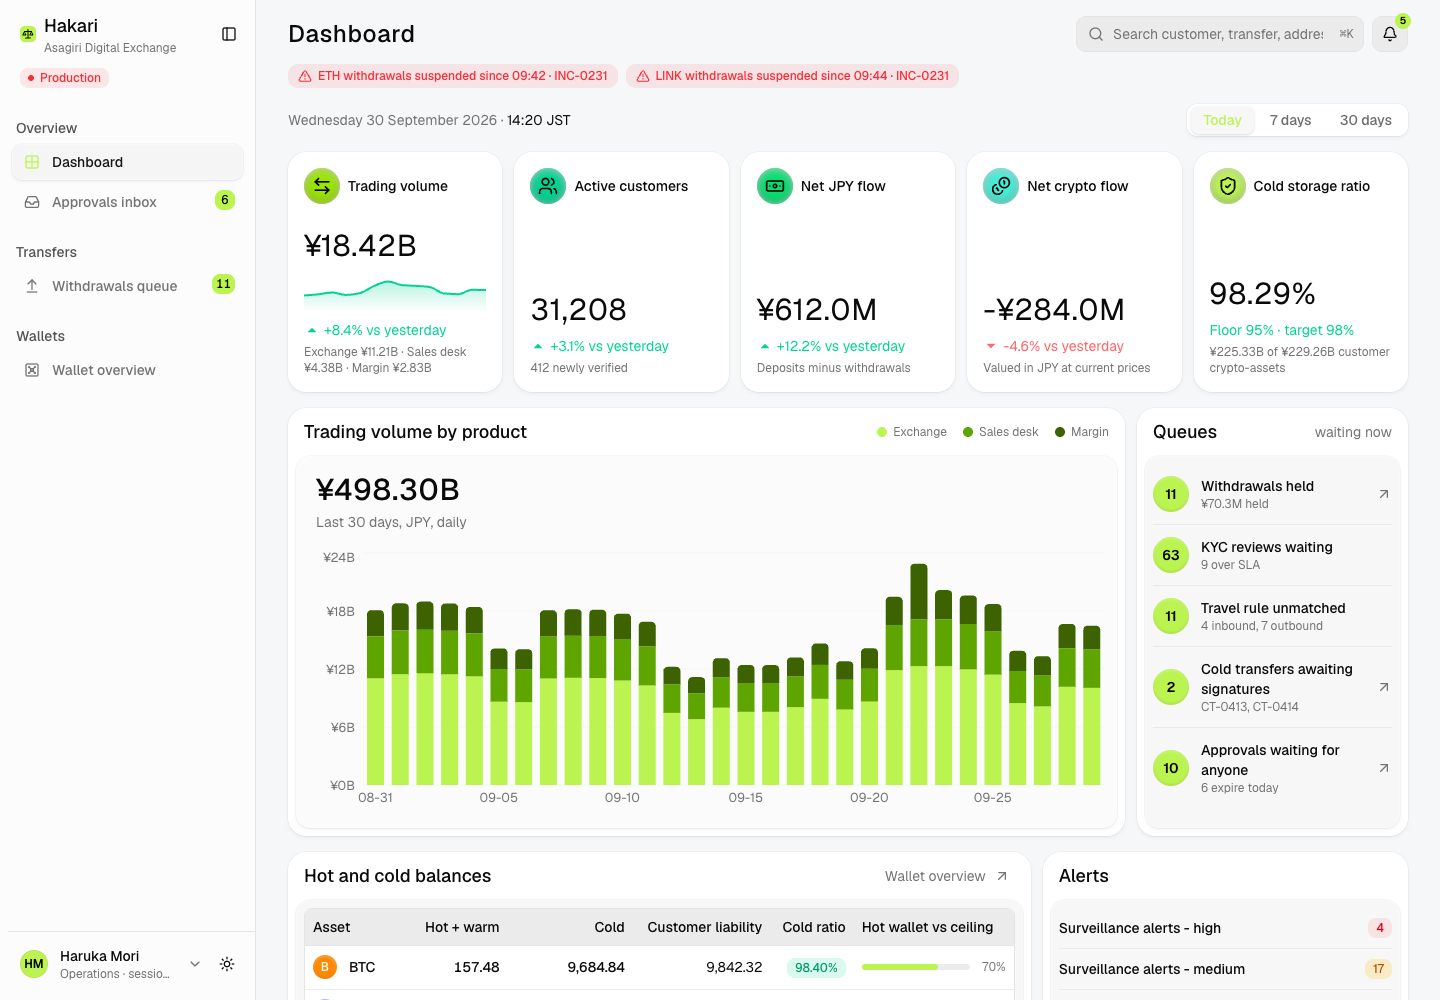1440x1000 pixels.
Task: Open the KYC reviews waiting queue row
Action: tap(1272, 555)
